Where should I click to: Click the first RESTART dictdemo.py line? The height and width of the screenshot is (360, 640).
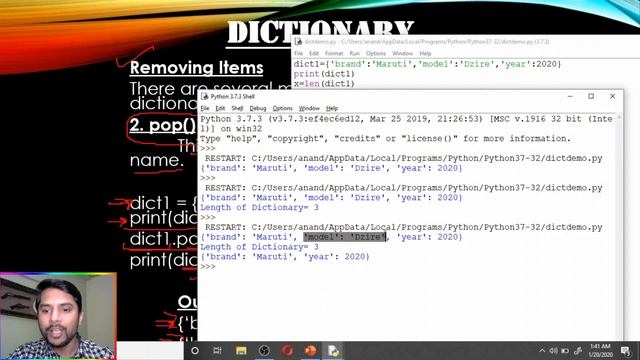tap(404, 158)
